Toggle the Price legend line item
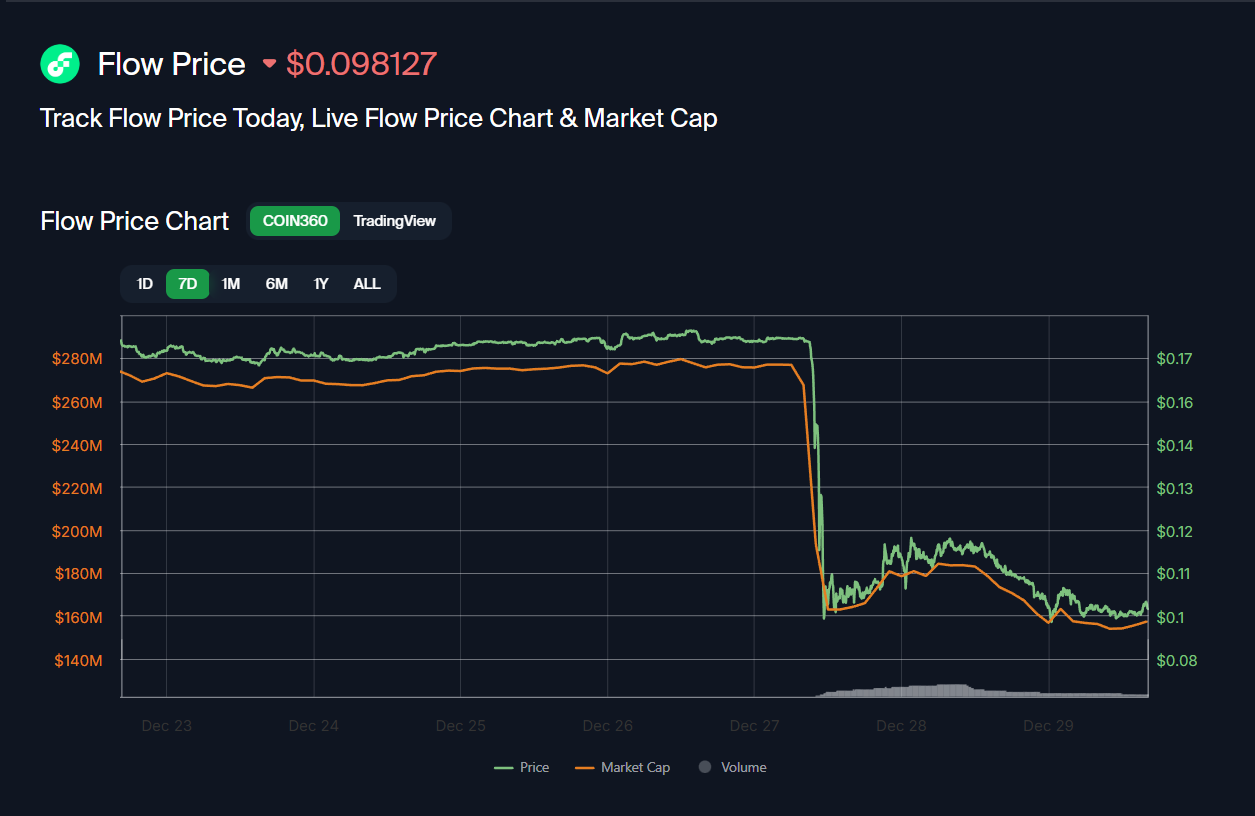The image size is (1255, 816). pyautogui.click(x=522, y=767)
